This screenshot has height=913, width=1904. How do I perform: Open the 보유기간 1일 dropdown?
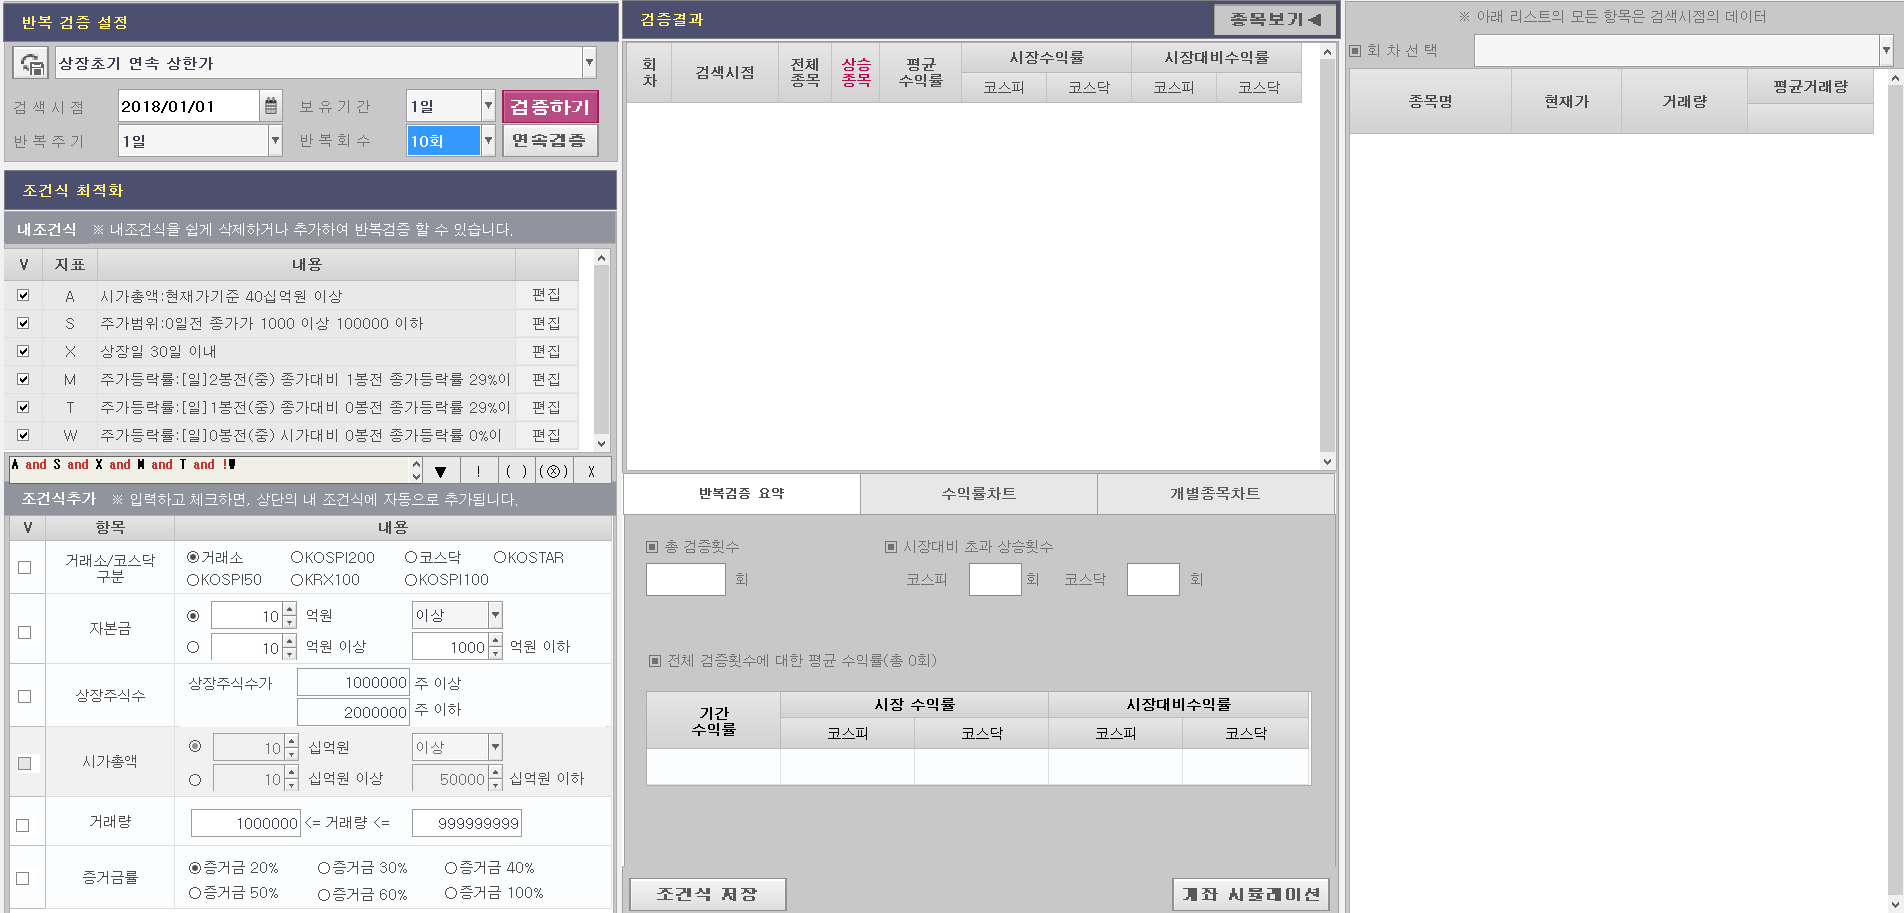[488, 105]
